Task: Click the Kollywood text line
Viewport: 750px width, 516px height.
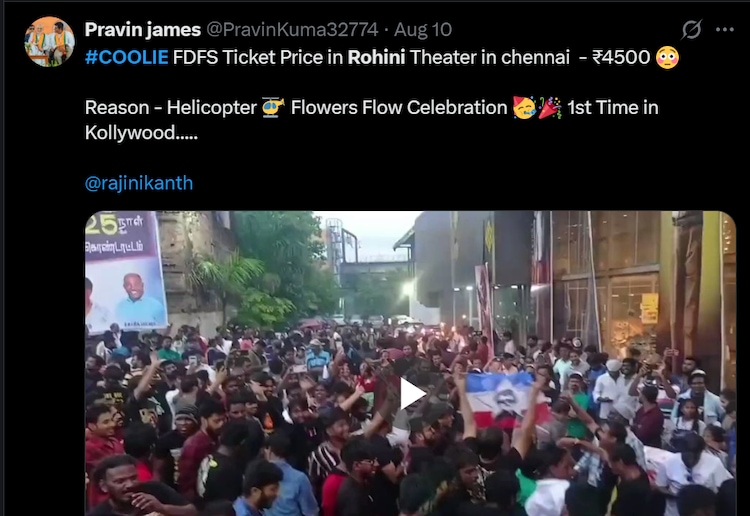Action: (141, 132)
